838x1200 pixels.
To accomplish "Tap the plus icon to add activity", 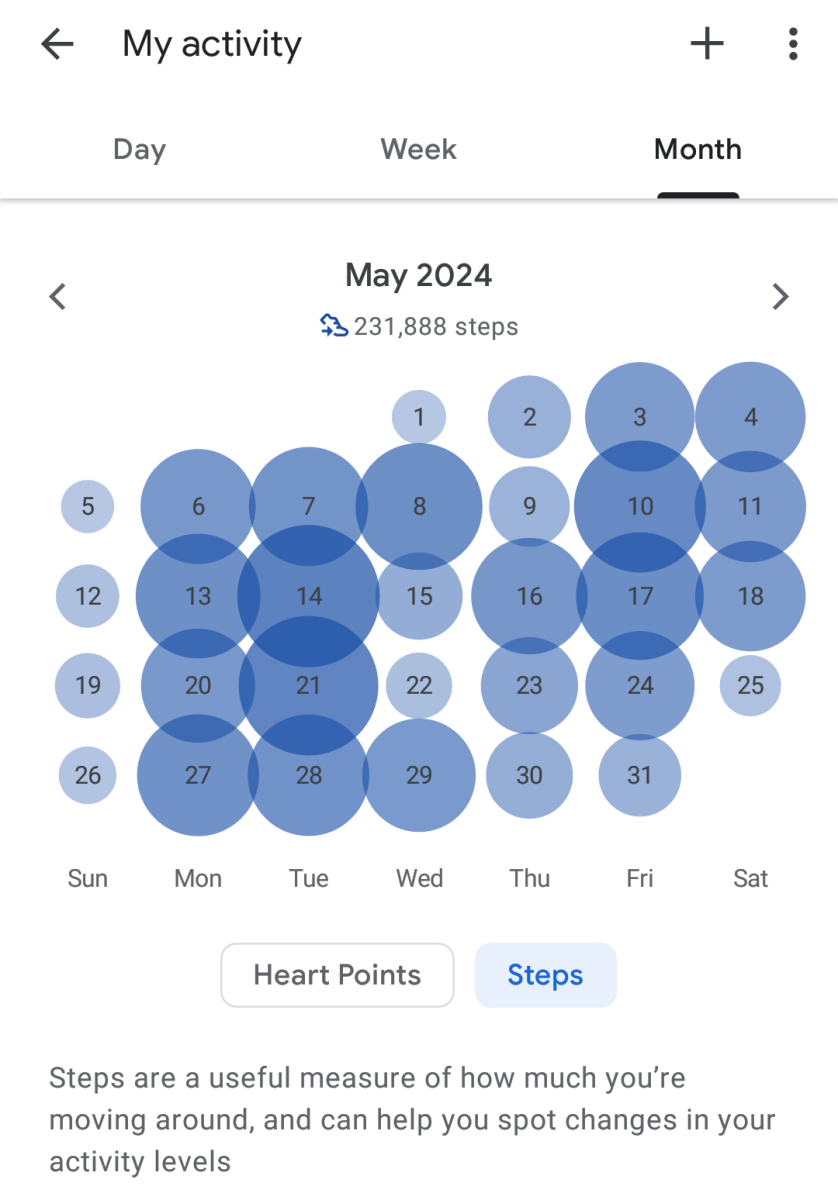I will point(707,44).
